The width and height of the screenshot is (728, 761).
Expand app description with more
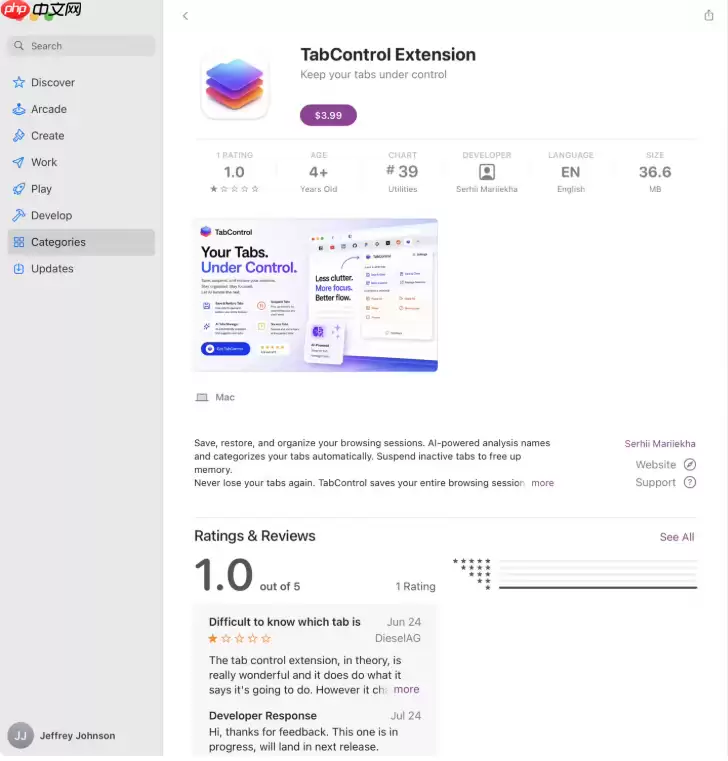point(542,483)
